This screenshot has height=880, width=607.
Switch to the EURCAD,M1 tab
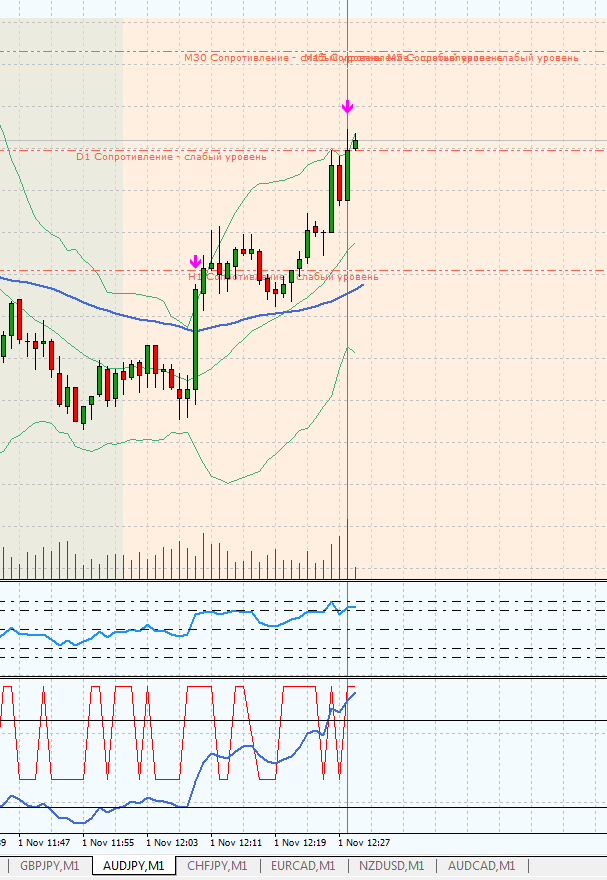302,866
